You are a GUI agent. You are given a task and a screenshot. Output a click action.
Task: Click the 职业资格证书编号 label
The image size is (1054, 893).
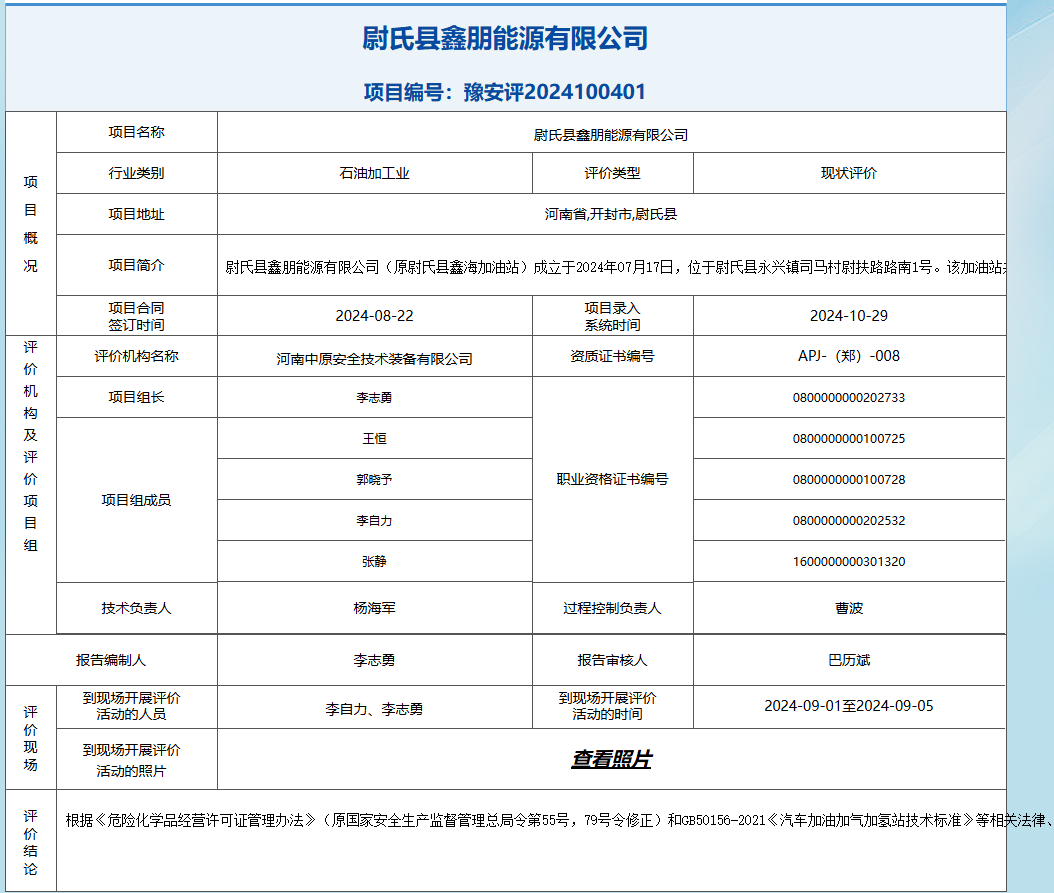(x=612, y=479)
